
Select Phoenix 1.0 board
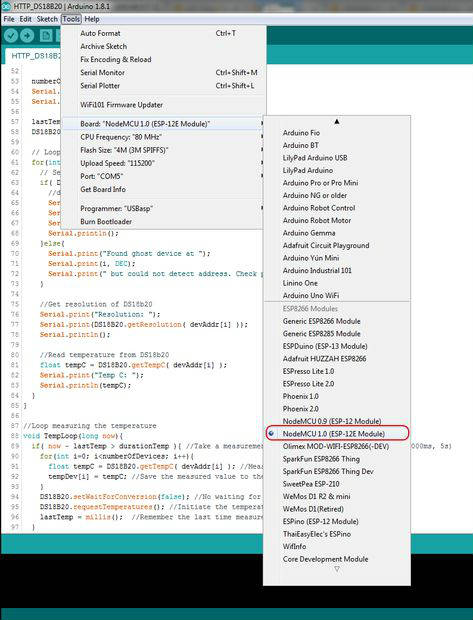[x=337, y=396]
